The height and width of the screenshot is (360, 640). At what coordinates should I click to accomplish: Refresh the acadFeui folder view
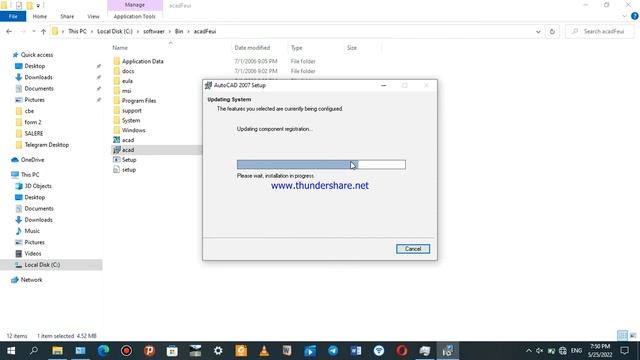552,31
